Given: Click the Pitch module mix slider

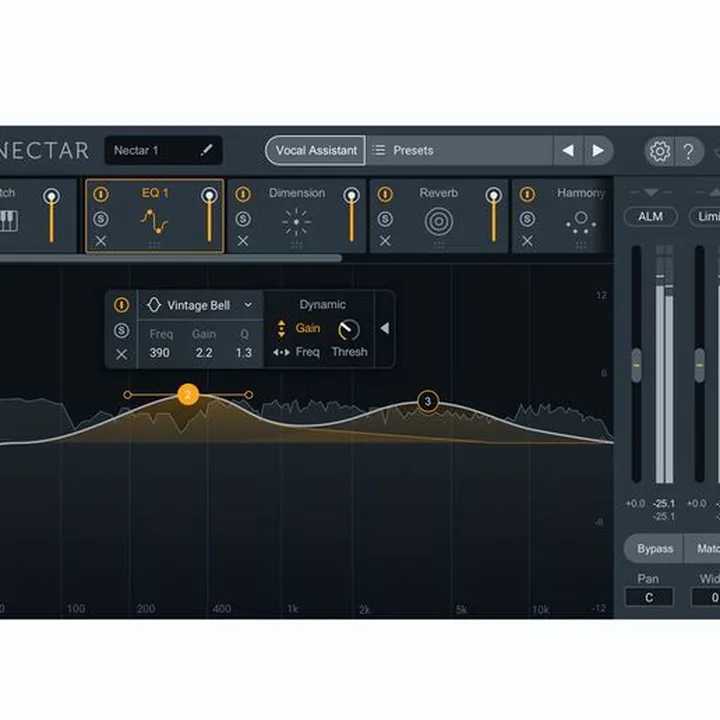Looking at the screenshot, I should click(51, 216).
